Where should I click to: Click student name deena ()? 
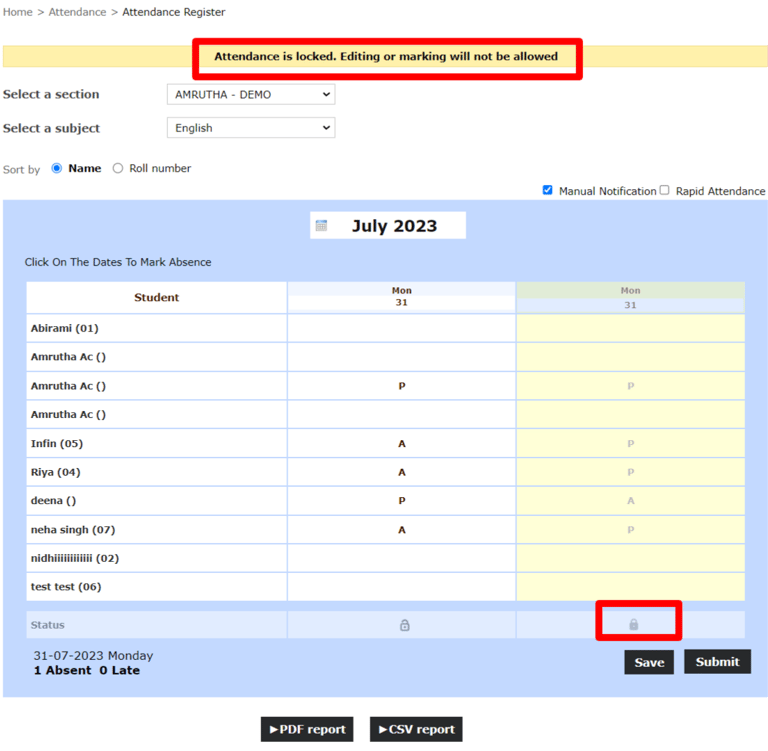53,501
